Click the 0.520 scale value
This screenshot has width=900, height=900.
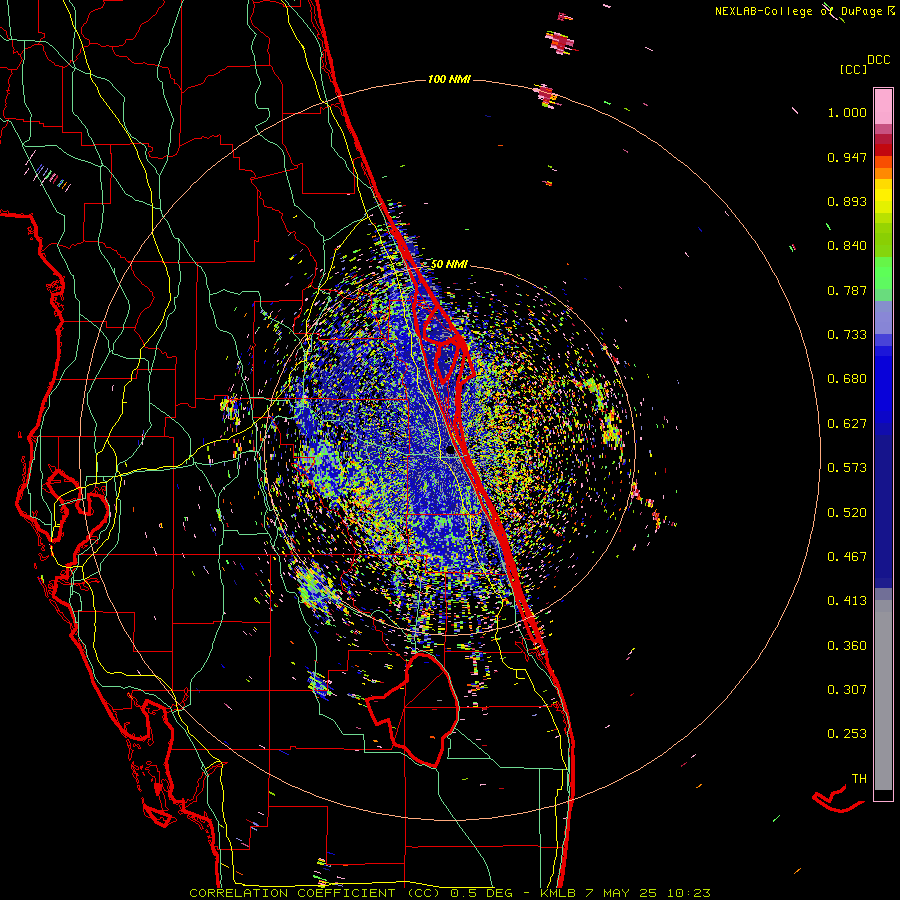click(847, 513)
